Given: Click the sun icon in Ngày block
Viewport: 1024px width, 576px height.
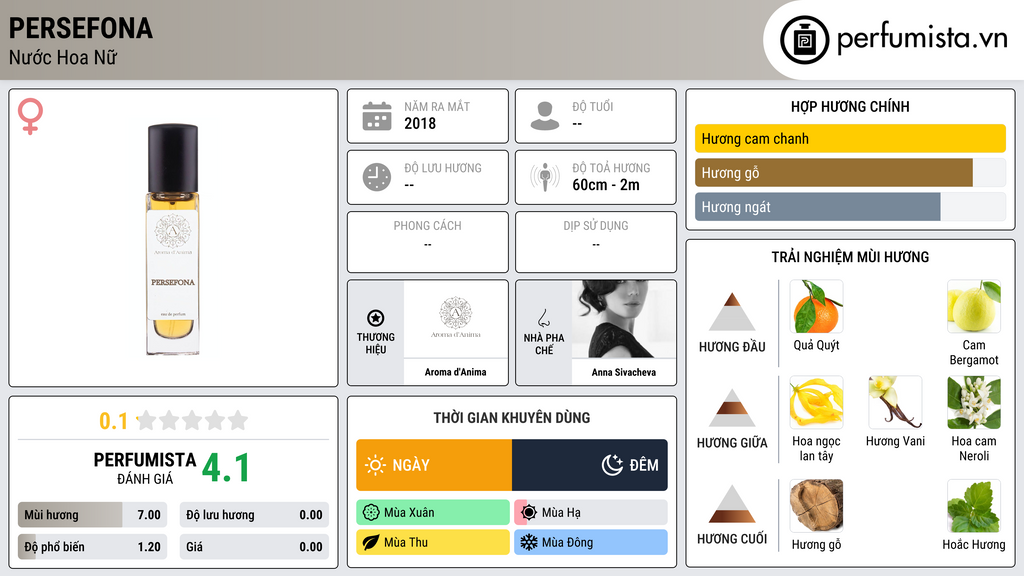Looking at the screenshot, I should point(375,465).
